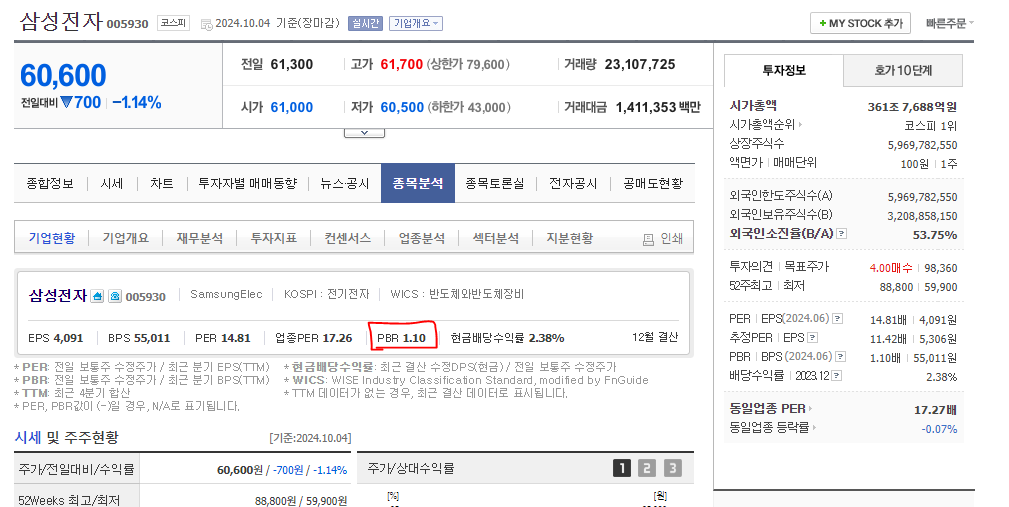Image resolution: width=1009 pixels, height=507 pixels.
Task: Select the active 종목분석 tab
Action: 418,183
